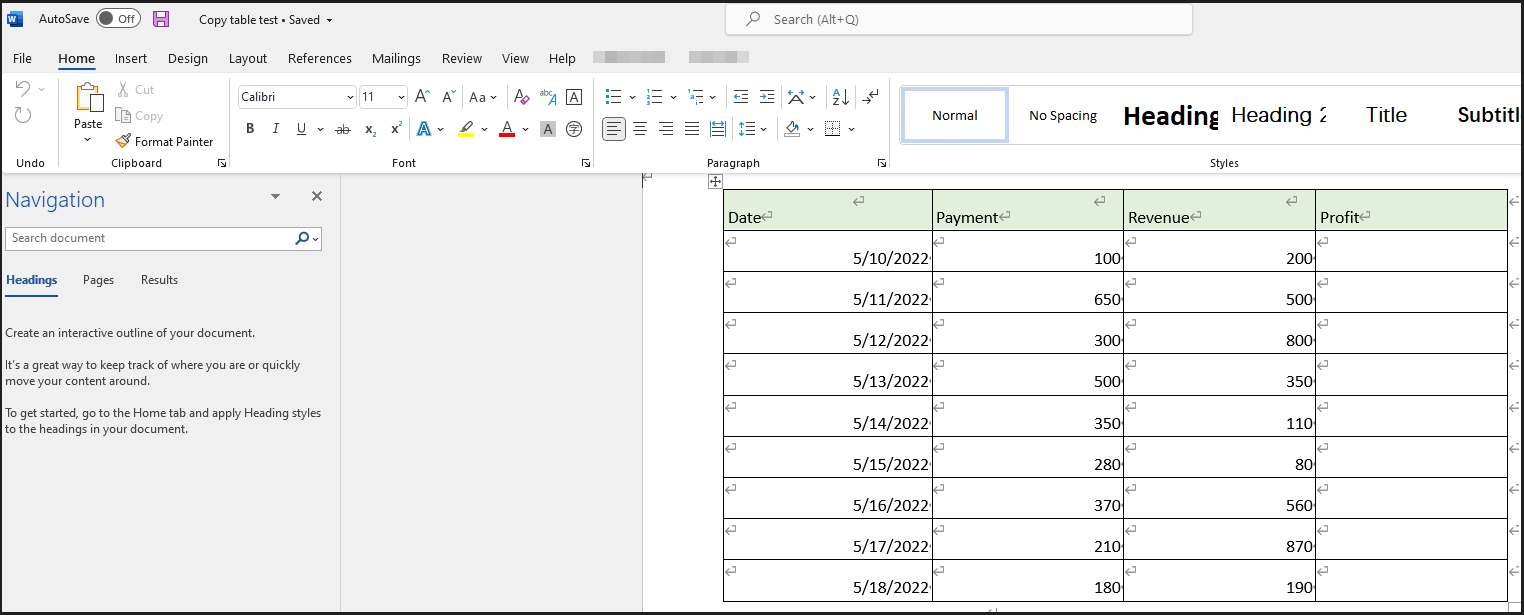
Task: Apply subscript formatting
Action: pos(369,129)
